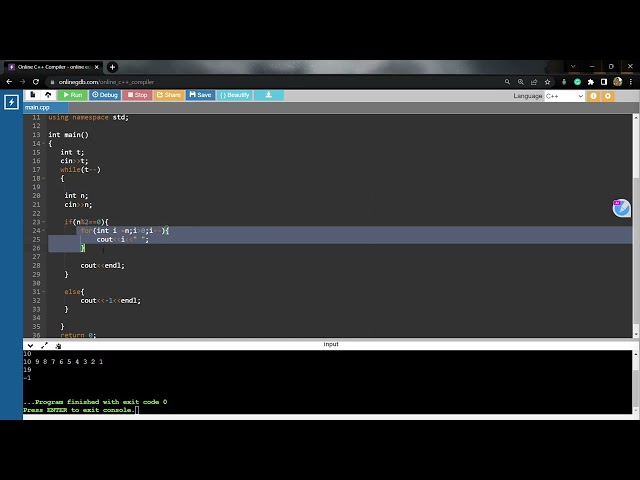
Task: Collapse the code fold at line 23
Action: pos(44,222)
